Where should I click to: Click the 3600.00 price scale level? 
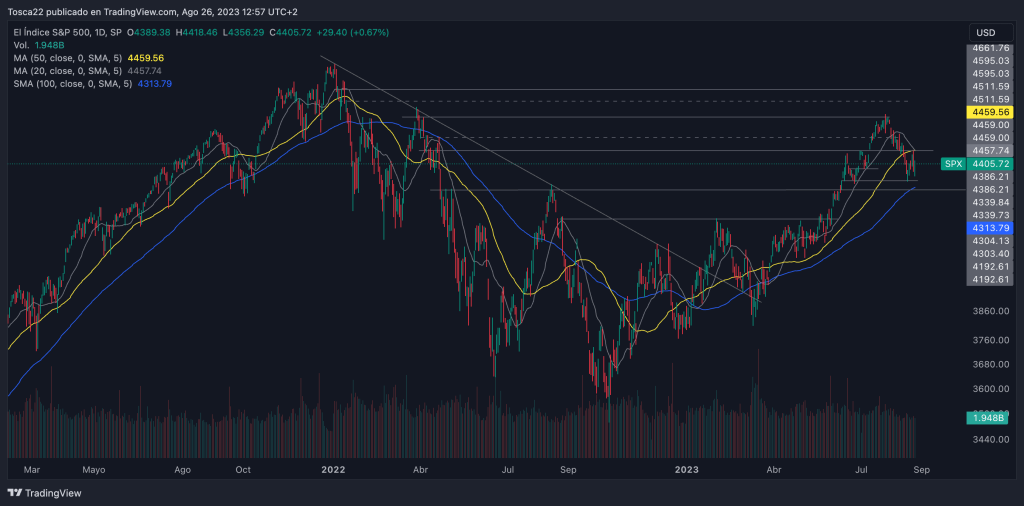tap(989, 389)
